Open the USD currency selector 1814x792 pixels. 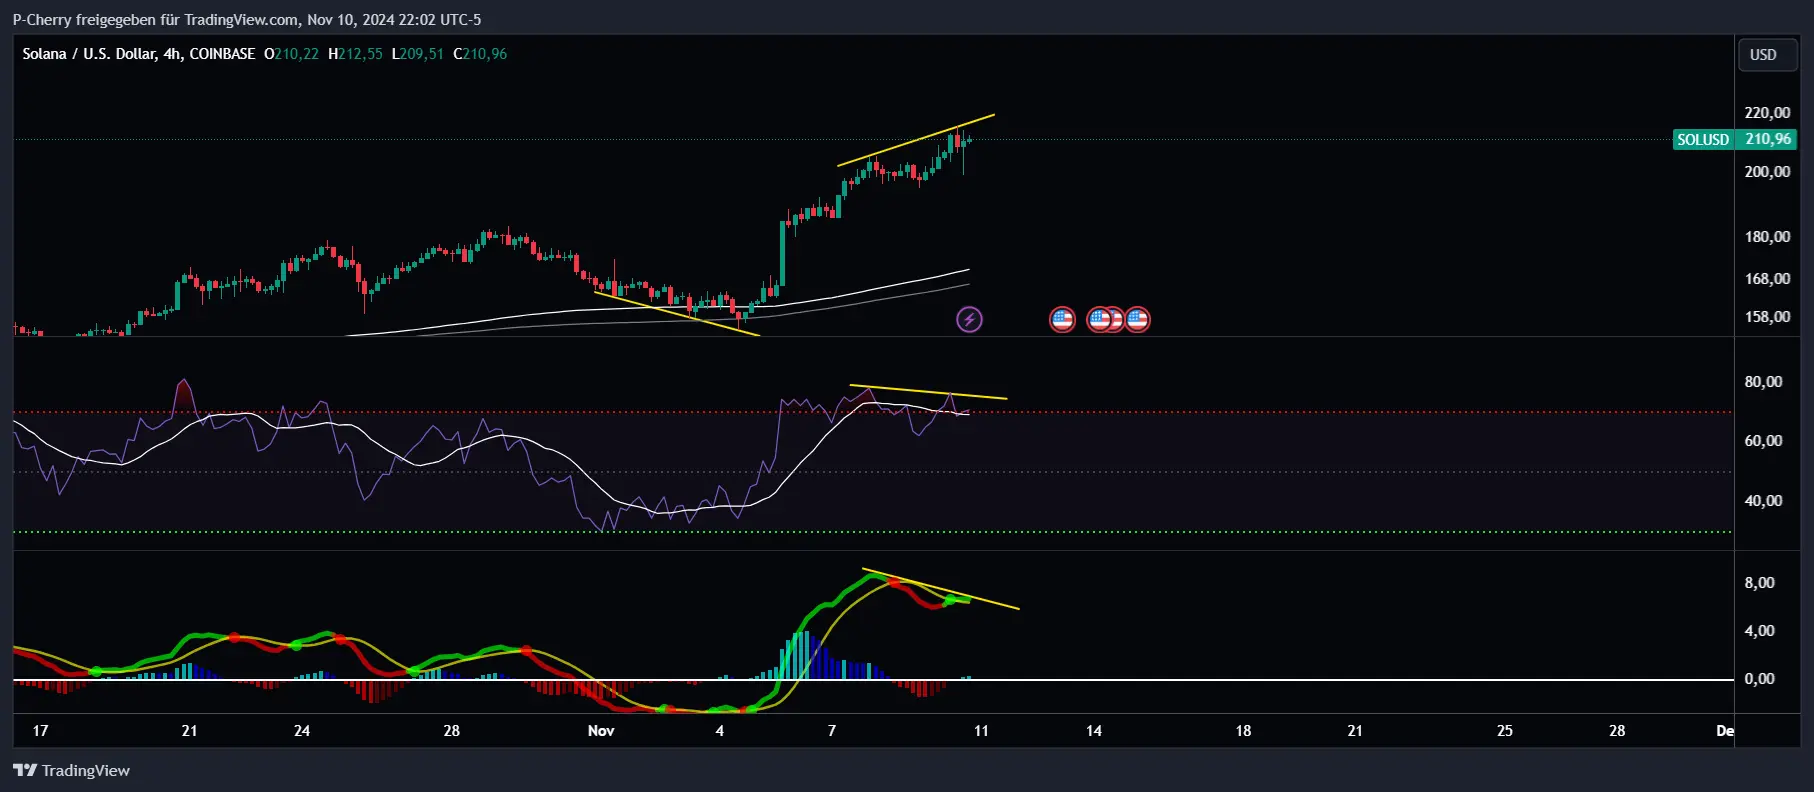(1767, 55)
